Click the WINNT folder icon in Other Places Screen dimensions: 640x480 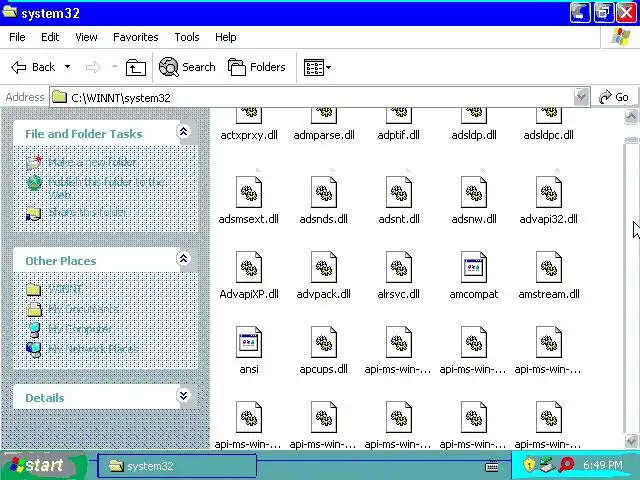point(34,289)
